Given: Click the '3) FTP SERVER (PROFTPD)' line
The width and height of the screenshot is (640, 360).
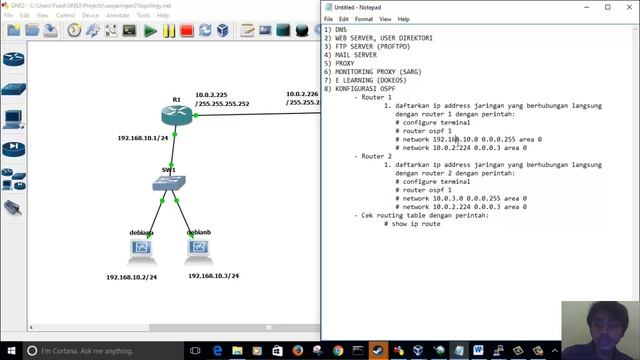Looking at the screenshot, I should (x=367, y=47).
